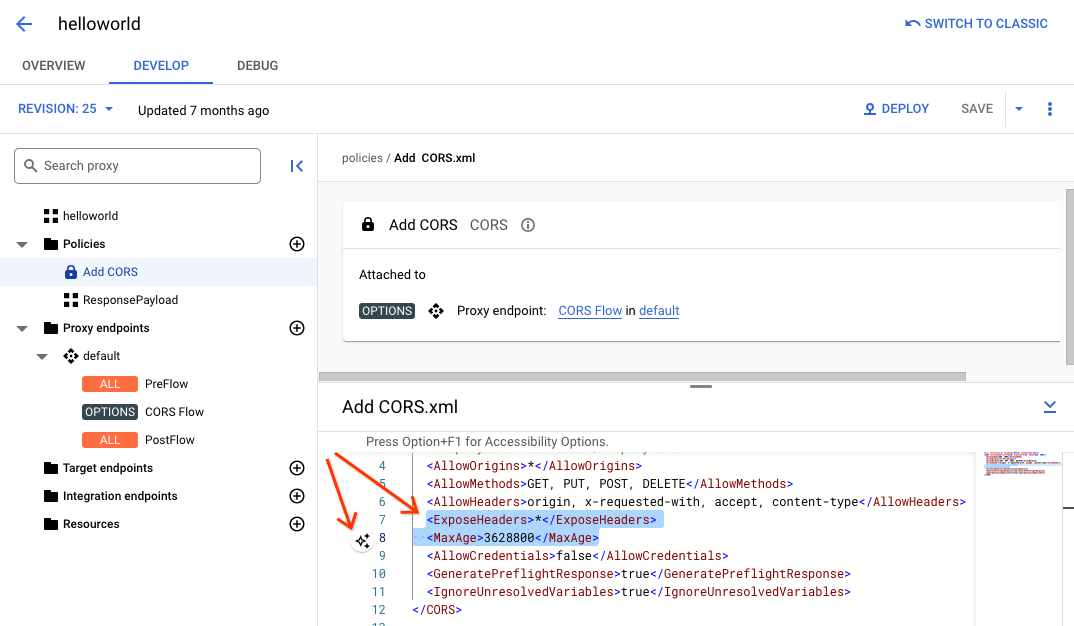Image resolution: width=1074 pixels, height=626 pixels.
Task: Click SWITCH TO CLASSIC
Action: pyautogui.click(x=976, y=23)
